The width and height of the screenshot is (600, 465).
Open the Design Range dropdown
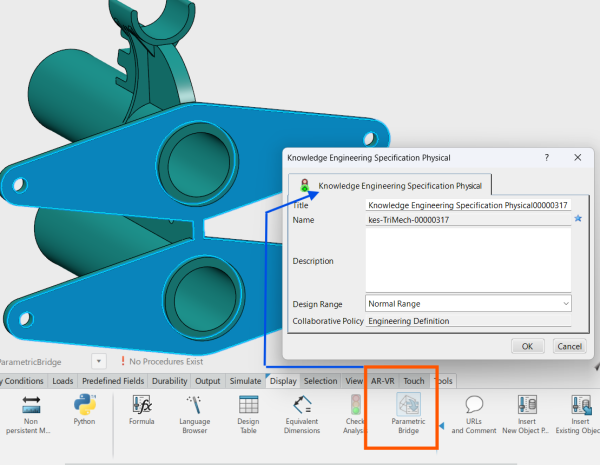468,303
